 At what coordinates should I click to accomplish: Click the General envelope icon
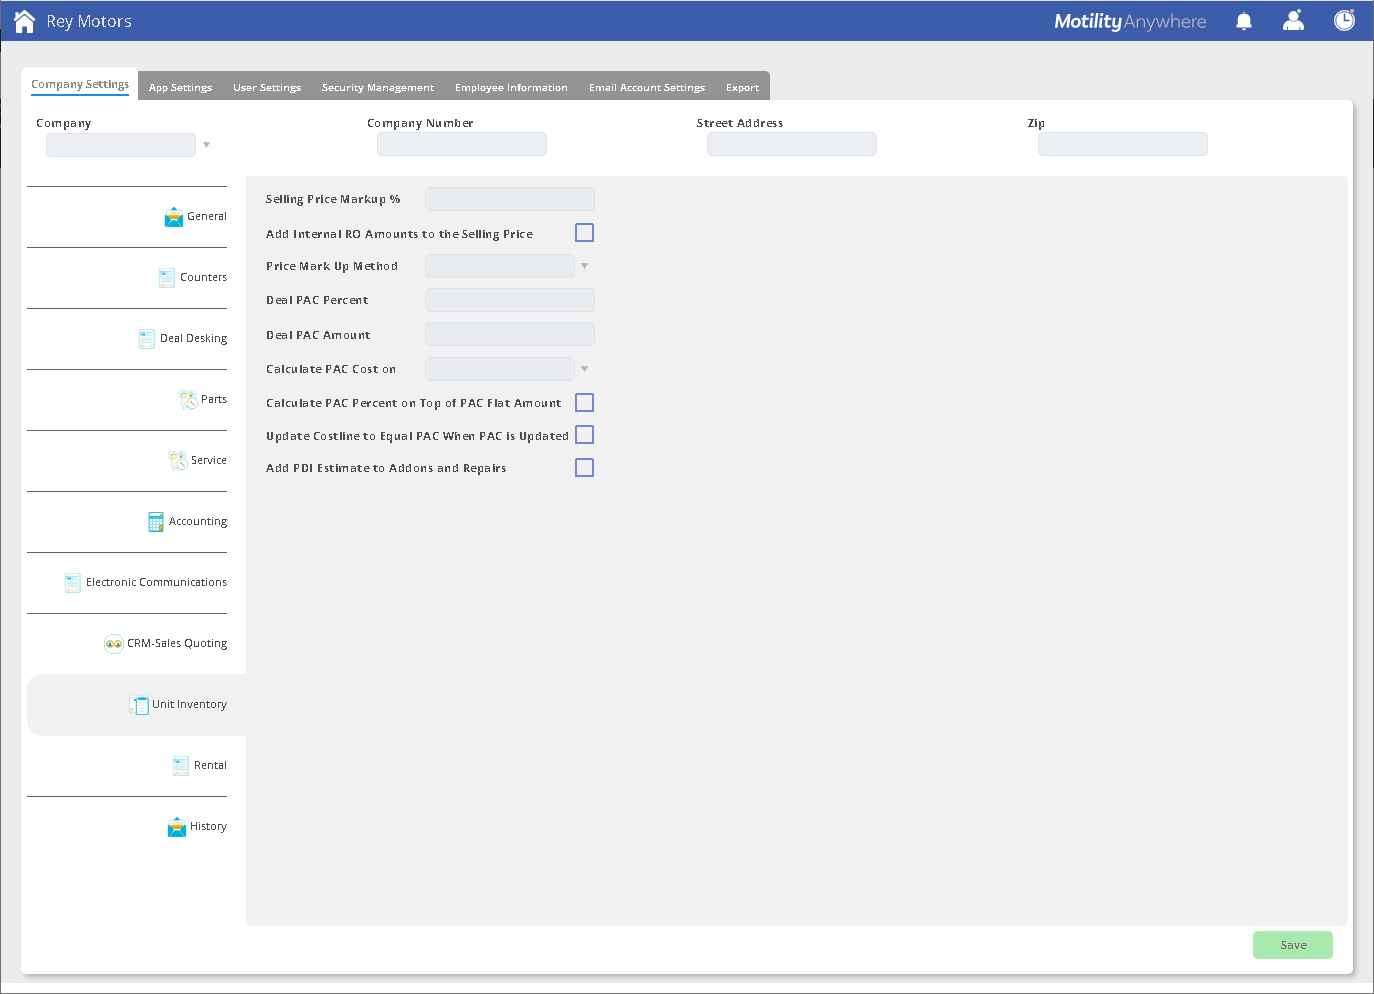(174, 217)
